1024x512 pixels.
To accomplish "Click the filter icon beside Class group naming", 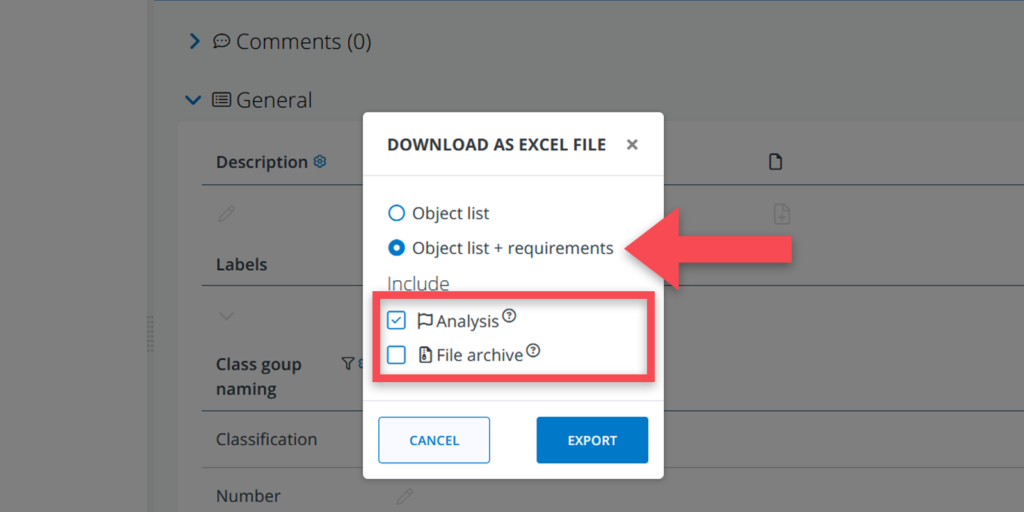I will (x=347, y=365).
